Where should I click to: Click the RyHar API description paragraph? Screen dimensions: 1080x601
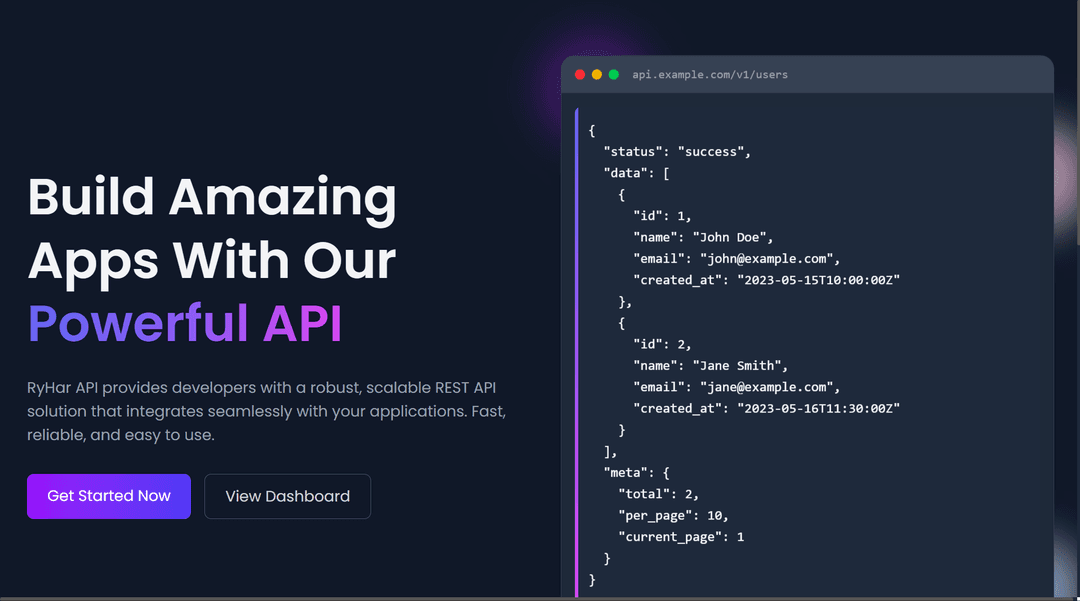point(259,411)
